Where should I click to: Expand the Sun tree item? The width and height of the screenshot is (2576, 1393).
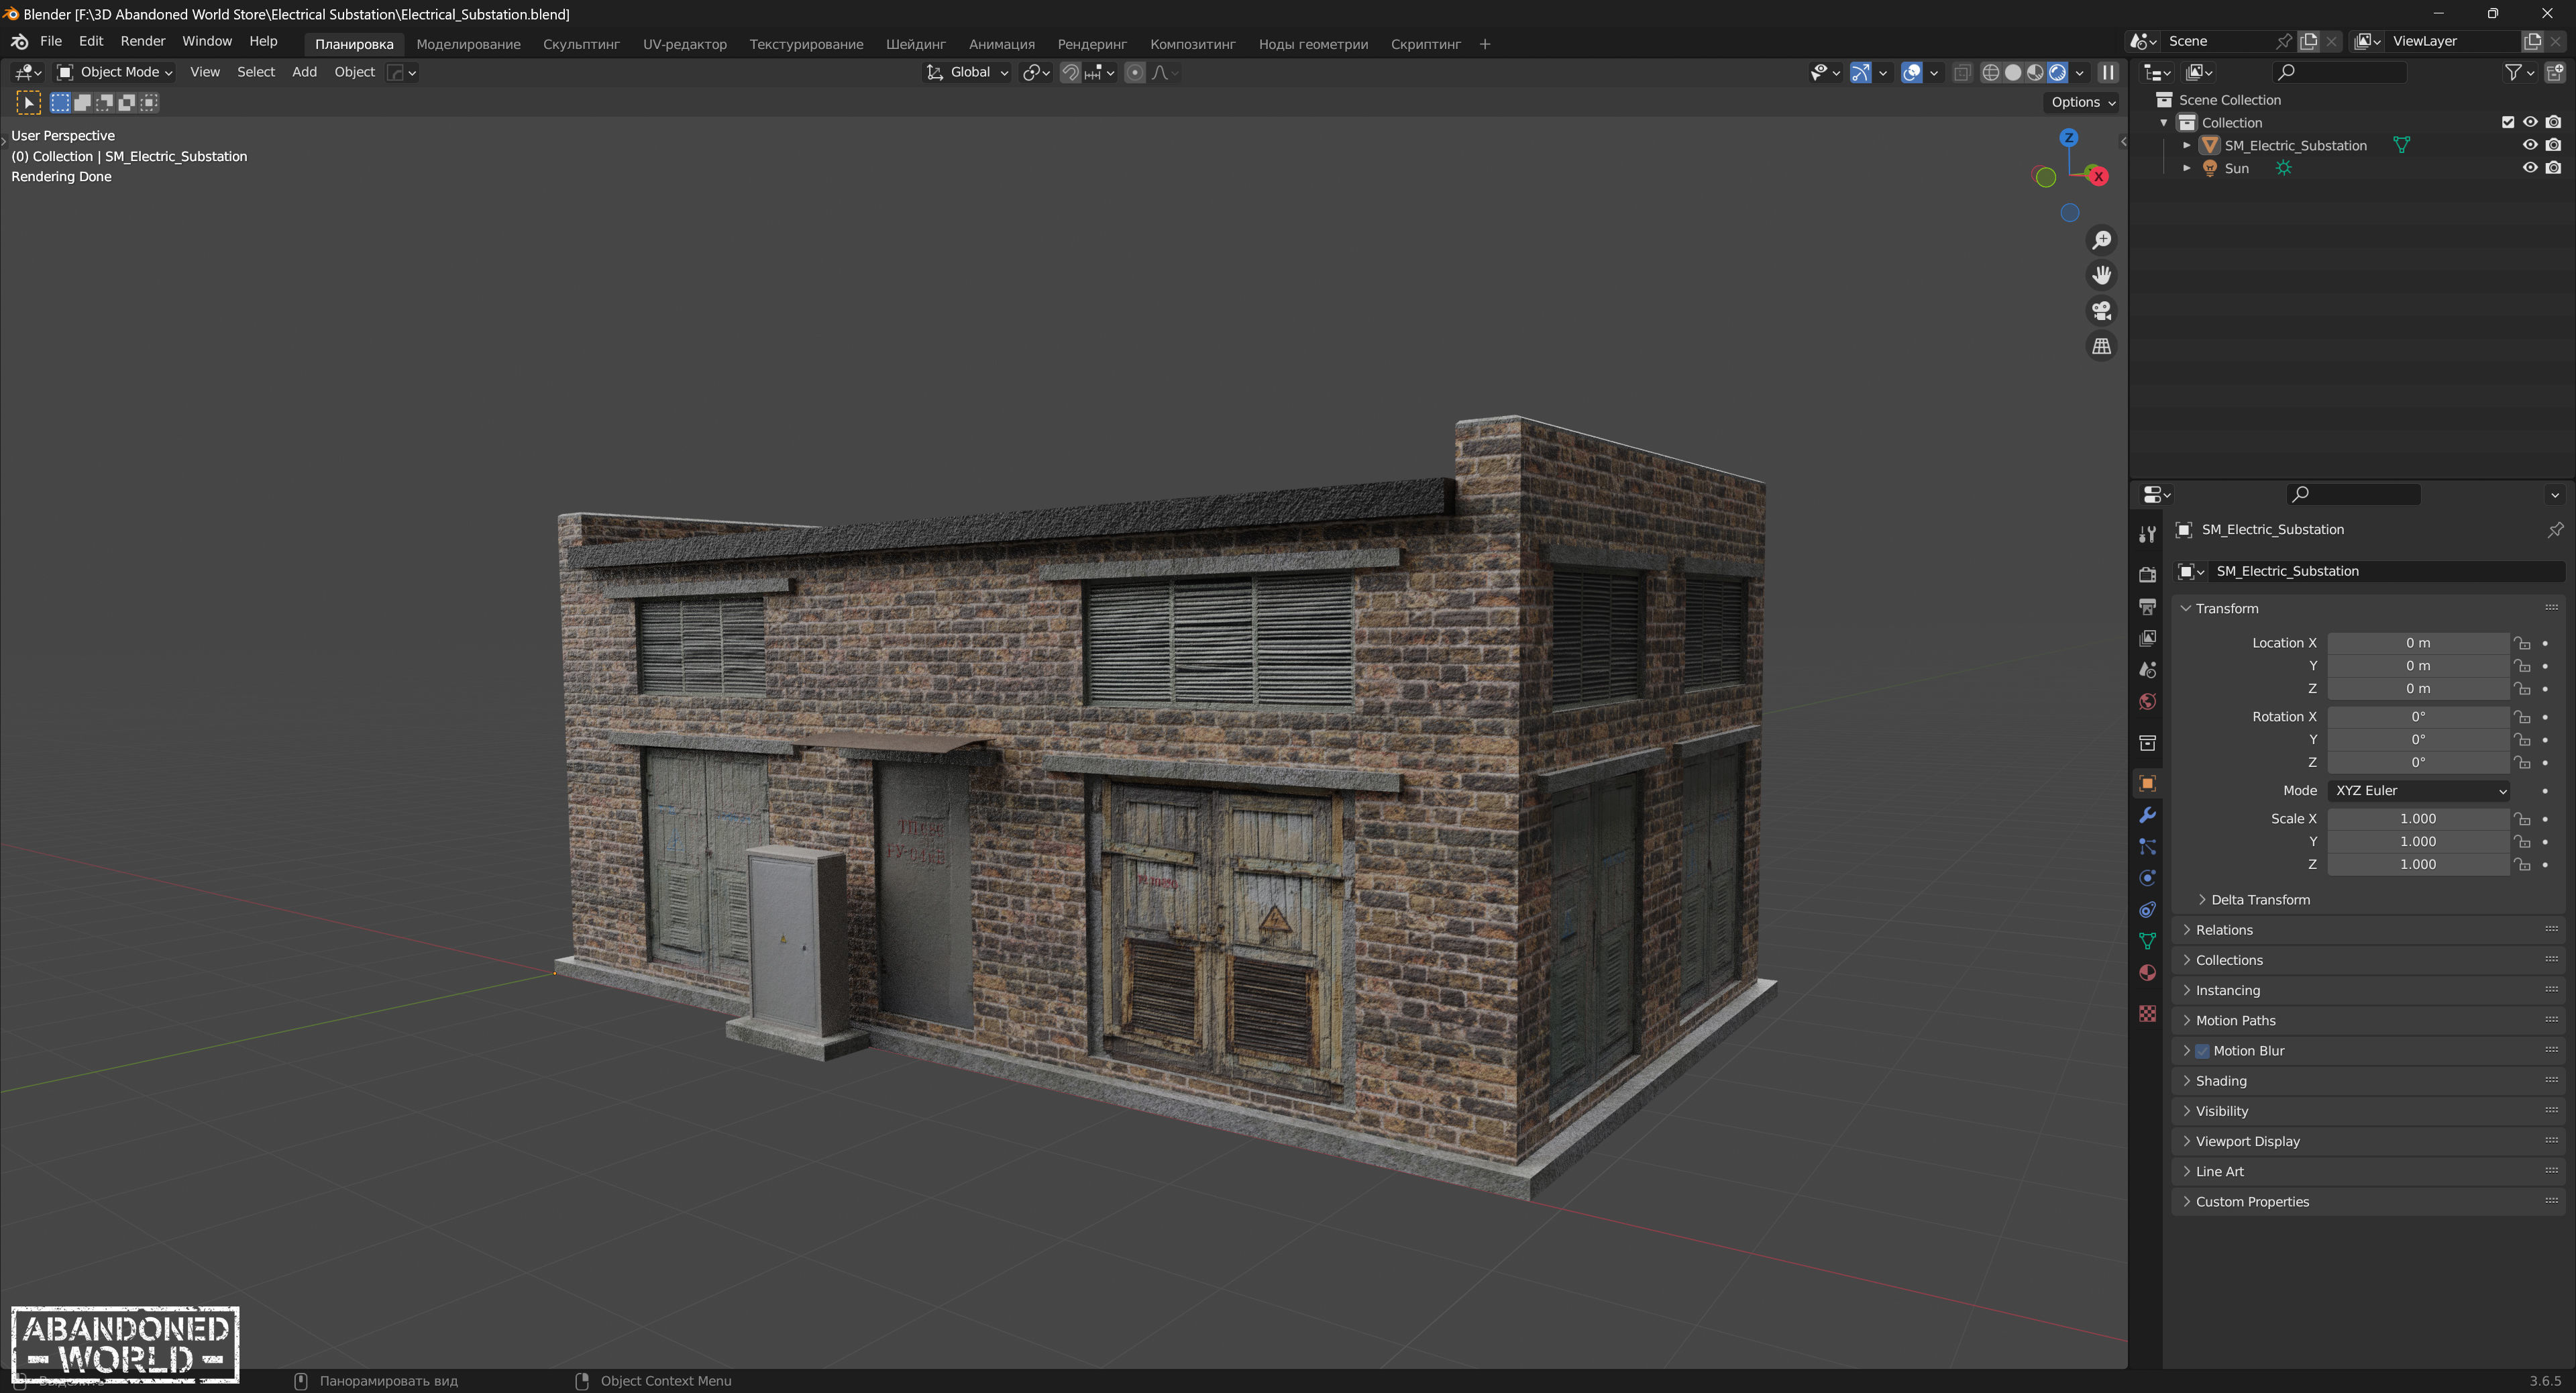coord(2187,168)
